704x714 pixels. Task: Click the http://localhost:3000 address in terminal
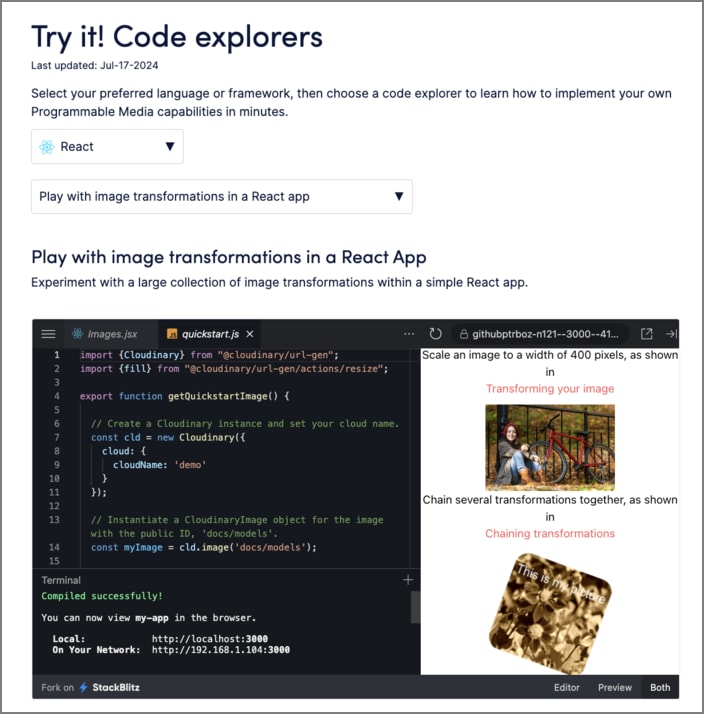pos(209,639)
